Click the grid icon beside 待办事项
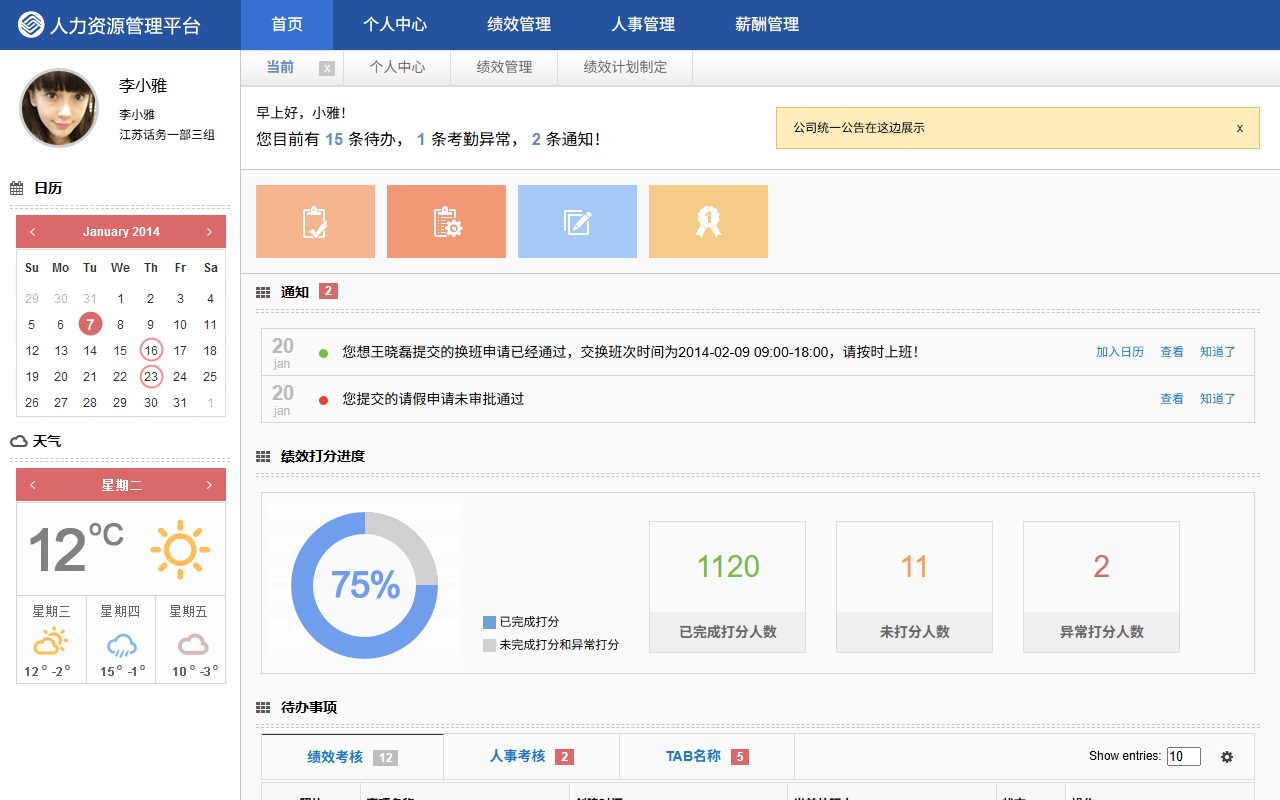1280x800 pixels. (x=263, y=707)
